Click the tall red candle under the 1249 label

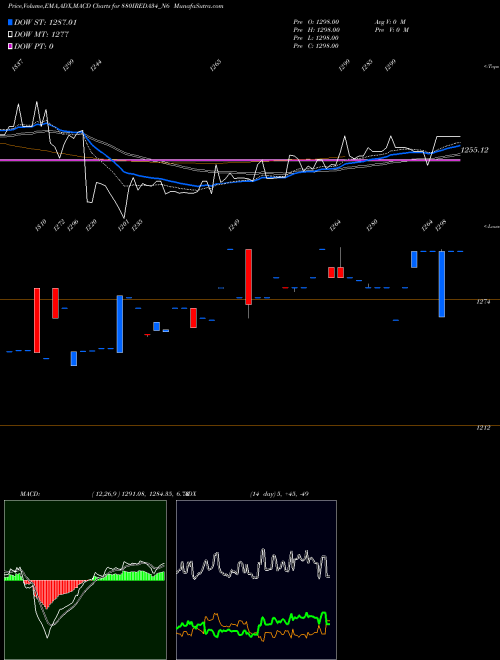tap(249, 277)
